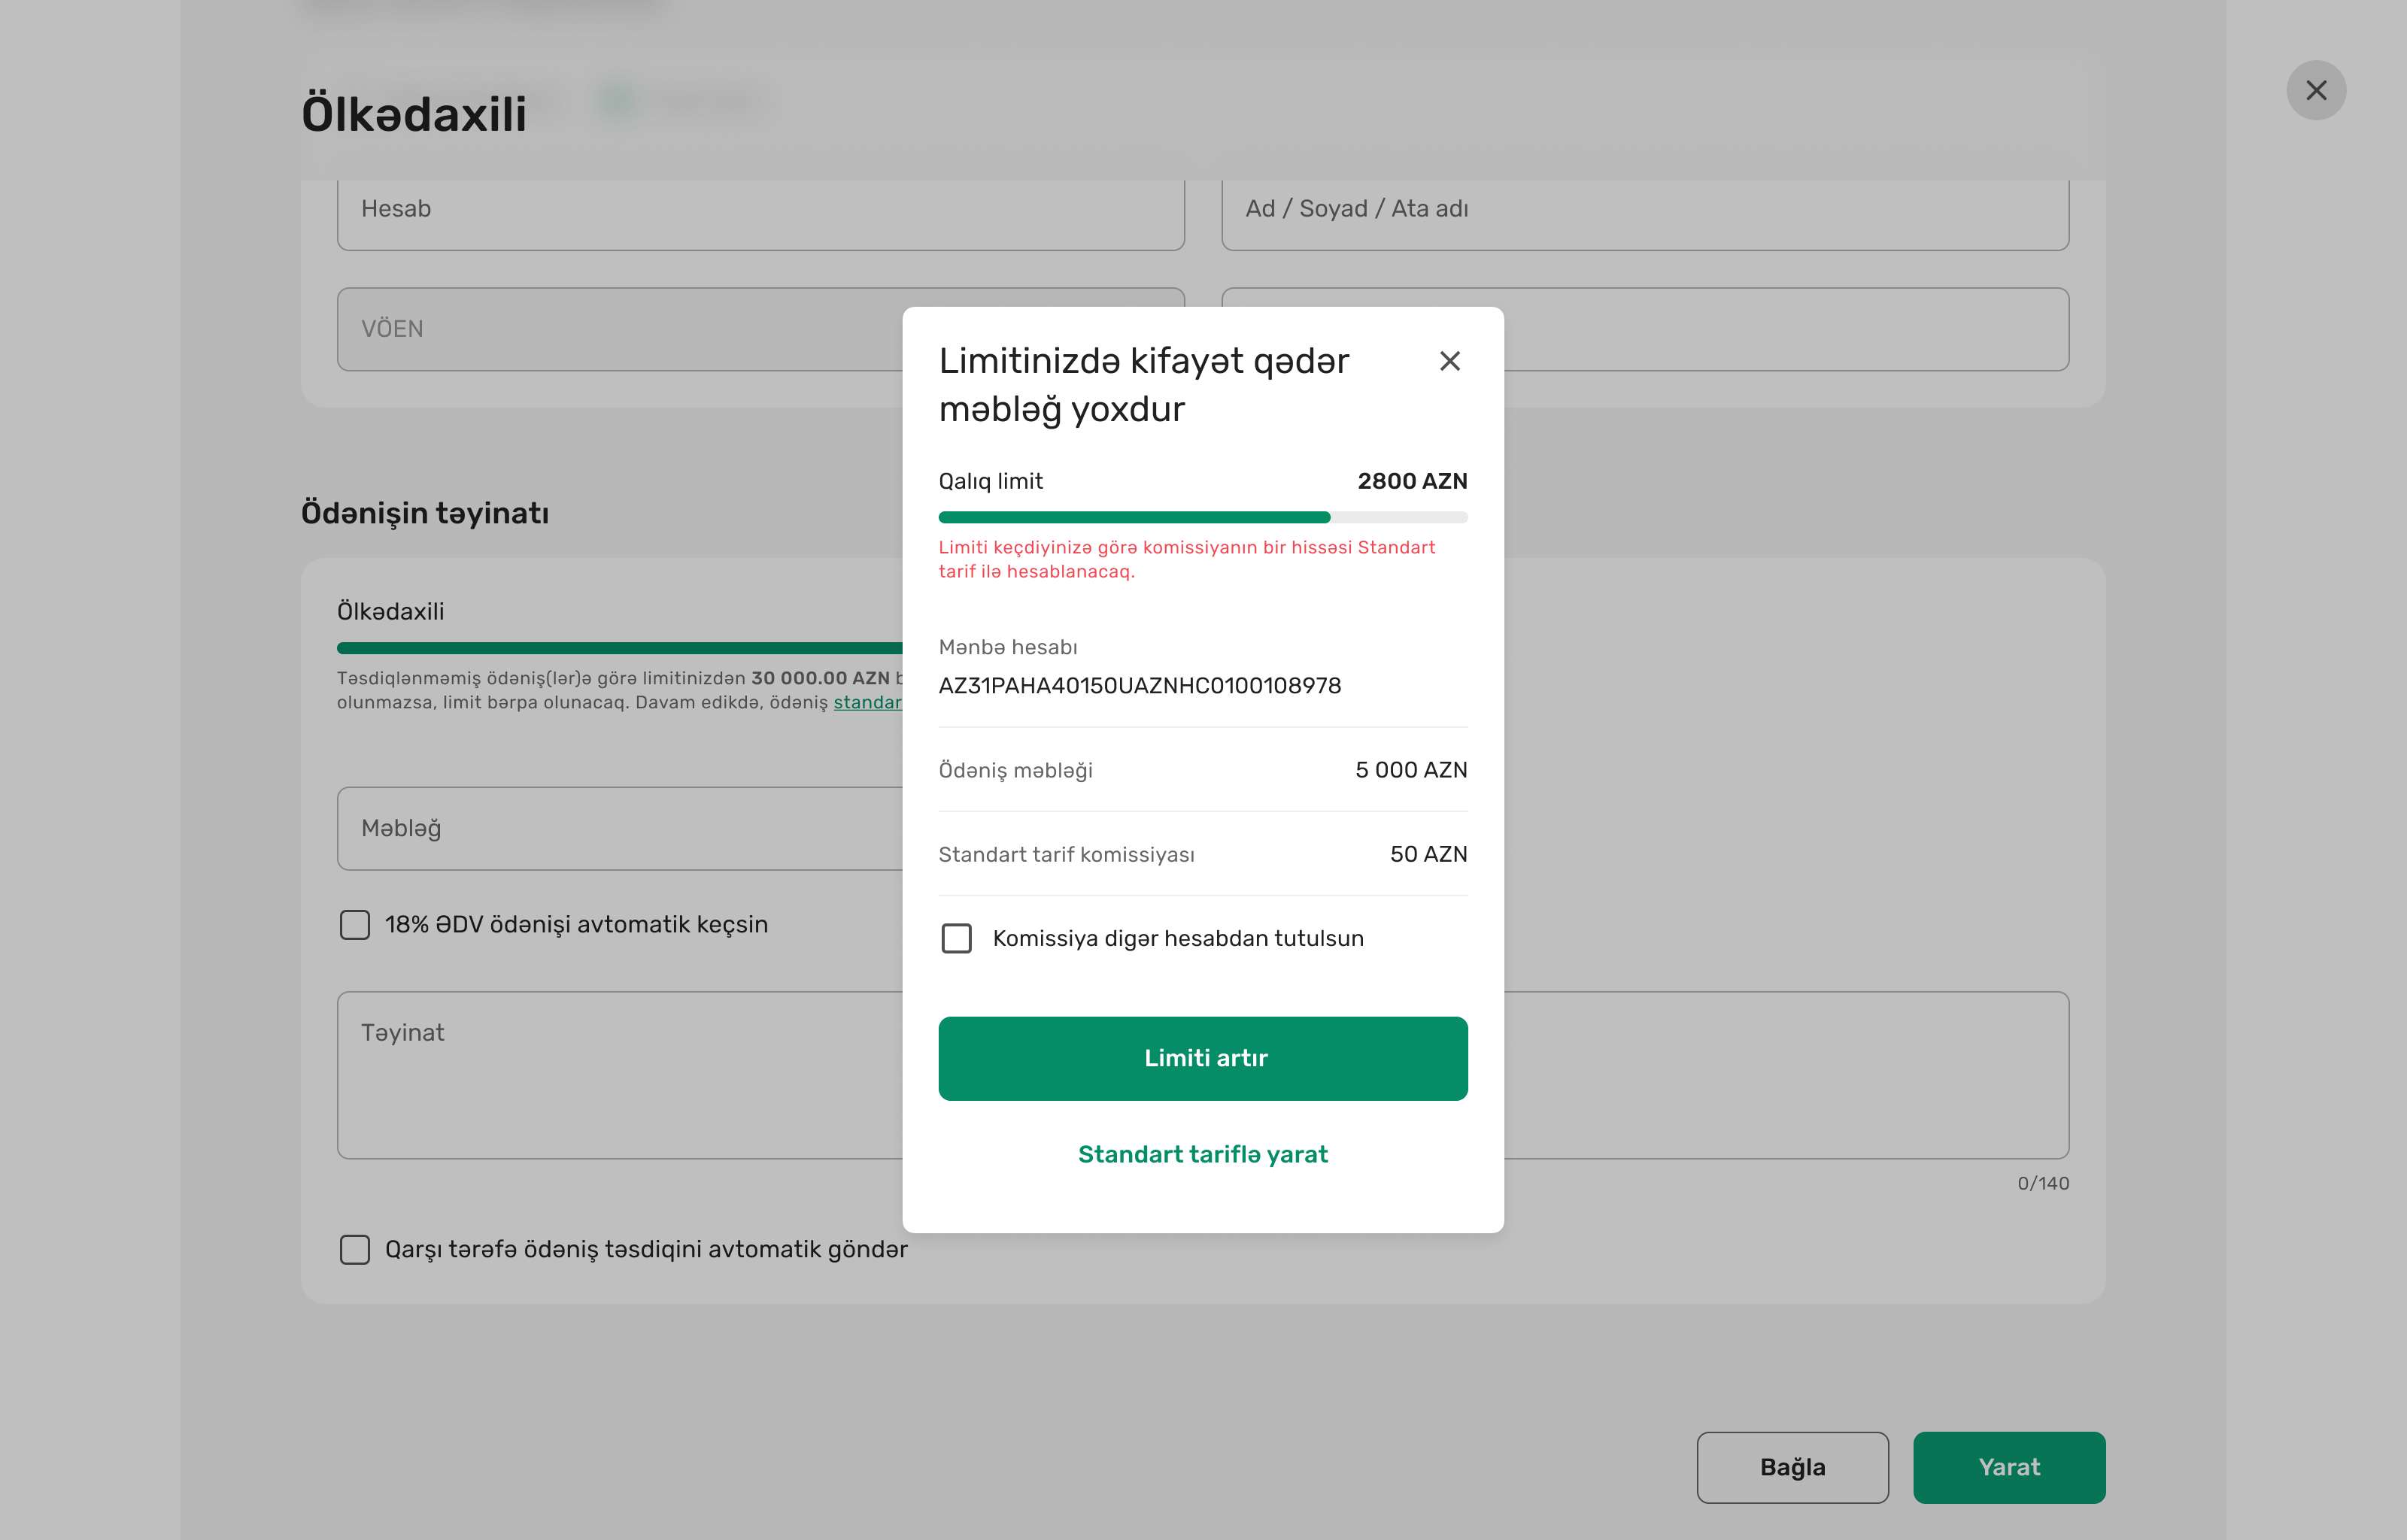The width and height of the screenshot is (2407, 1540).
Task: Check 'Qarşı tərəfə ödəniş təsdiqini avtomatik göndər'
Action: 355,1249
